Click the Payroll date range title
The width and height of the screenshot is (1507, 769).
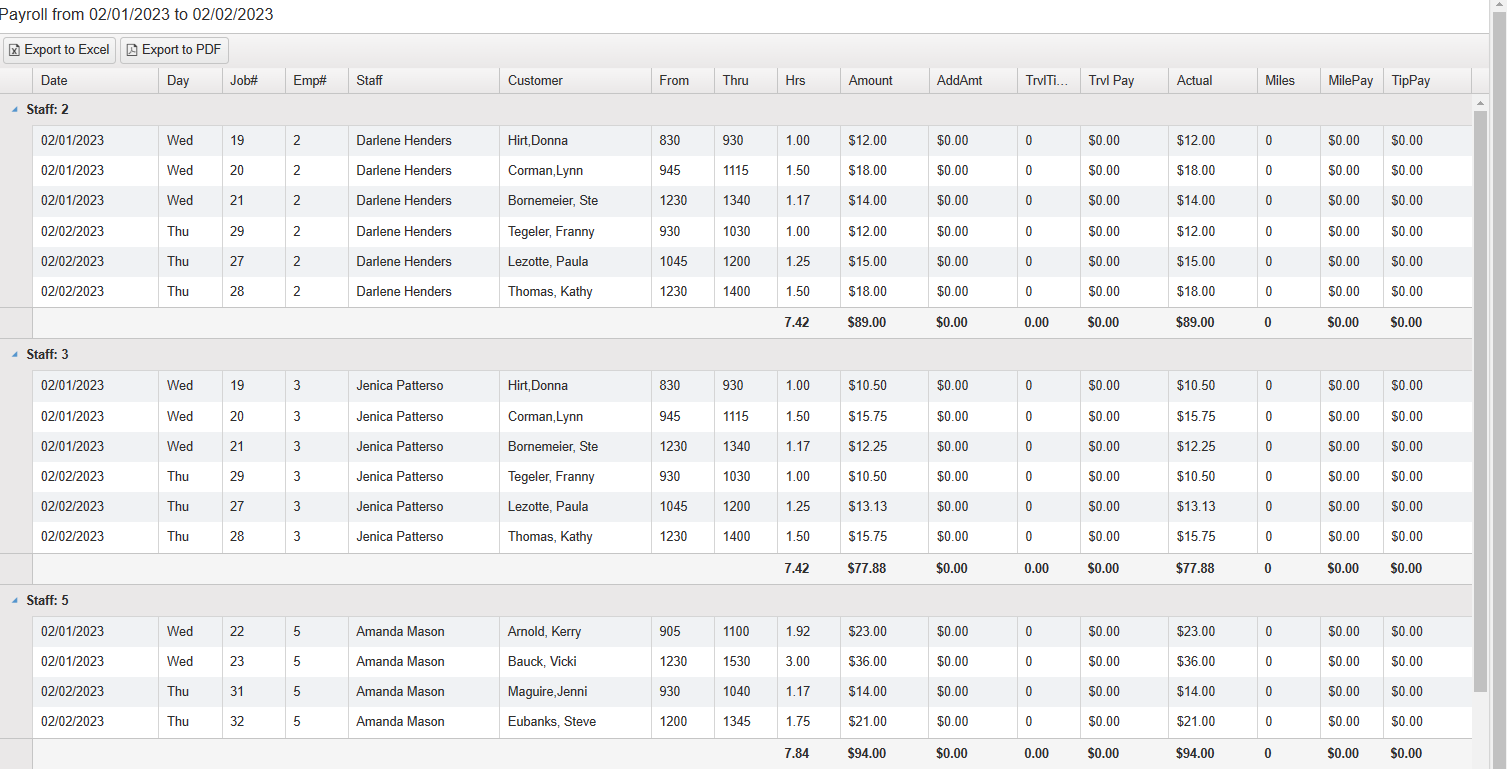pos(136,15)
